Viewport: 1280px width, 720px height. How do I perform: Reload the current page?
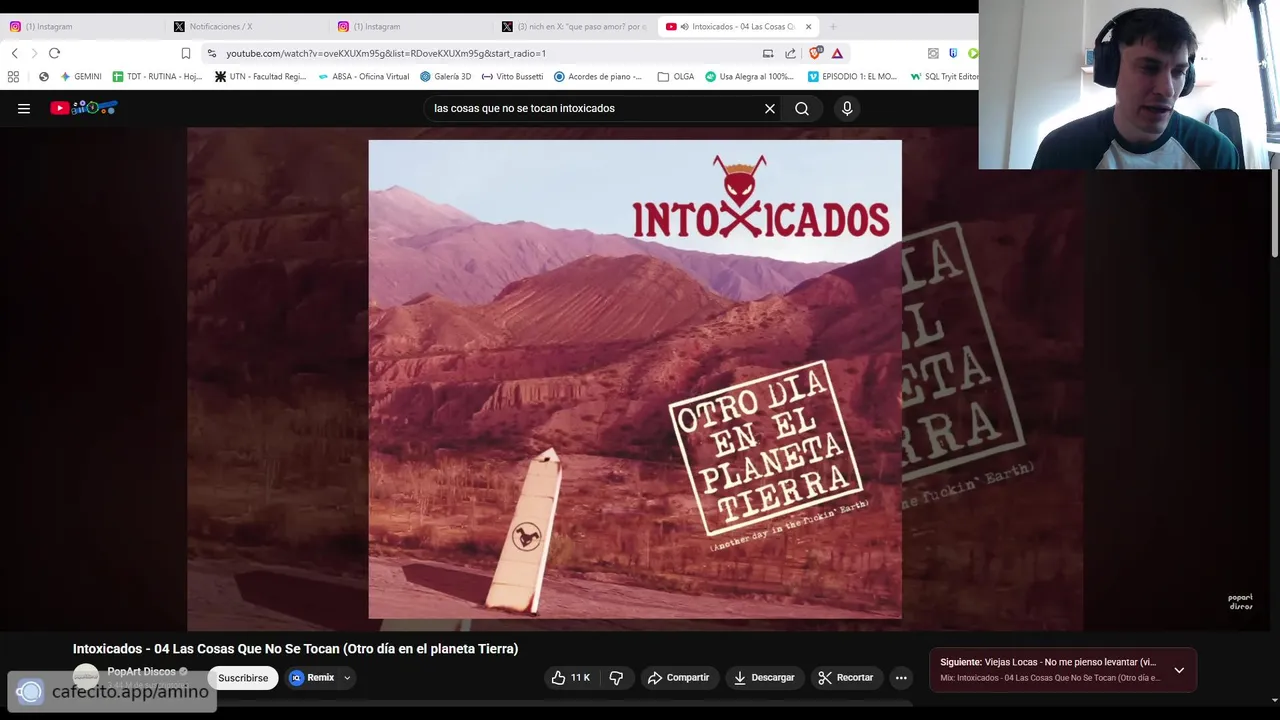(55, 53)
